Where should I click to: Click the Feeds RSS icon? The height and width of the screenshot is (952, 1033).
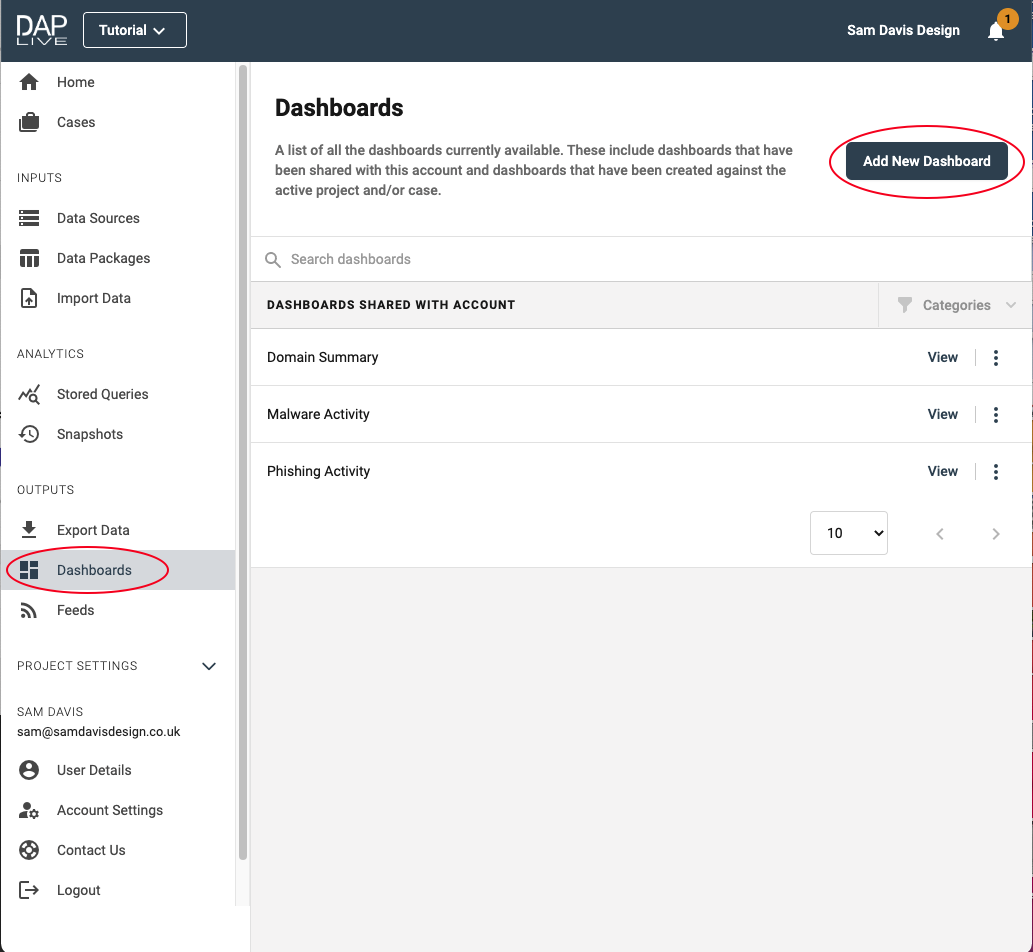[29, 610]
